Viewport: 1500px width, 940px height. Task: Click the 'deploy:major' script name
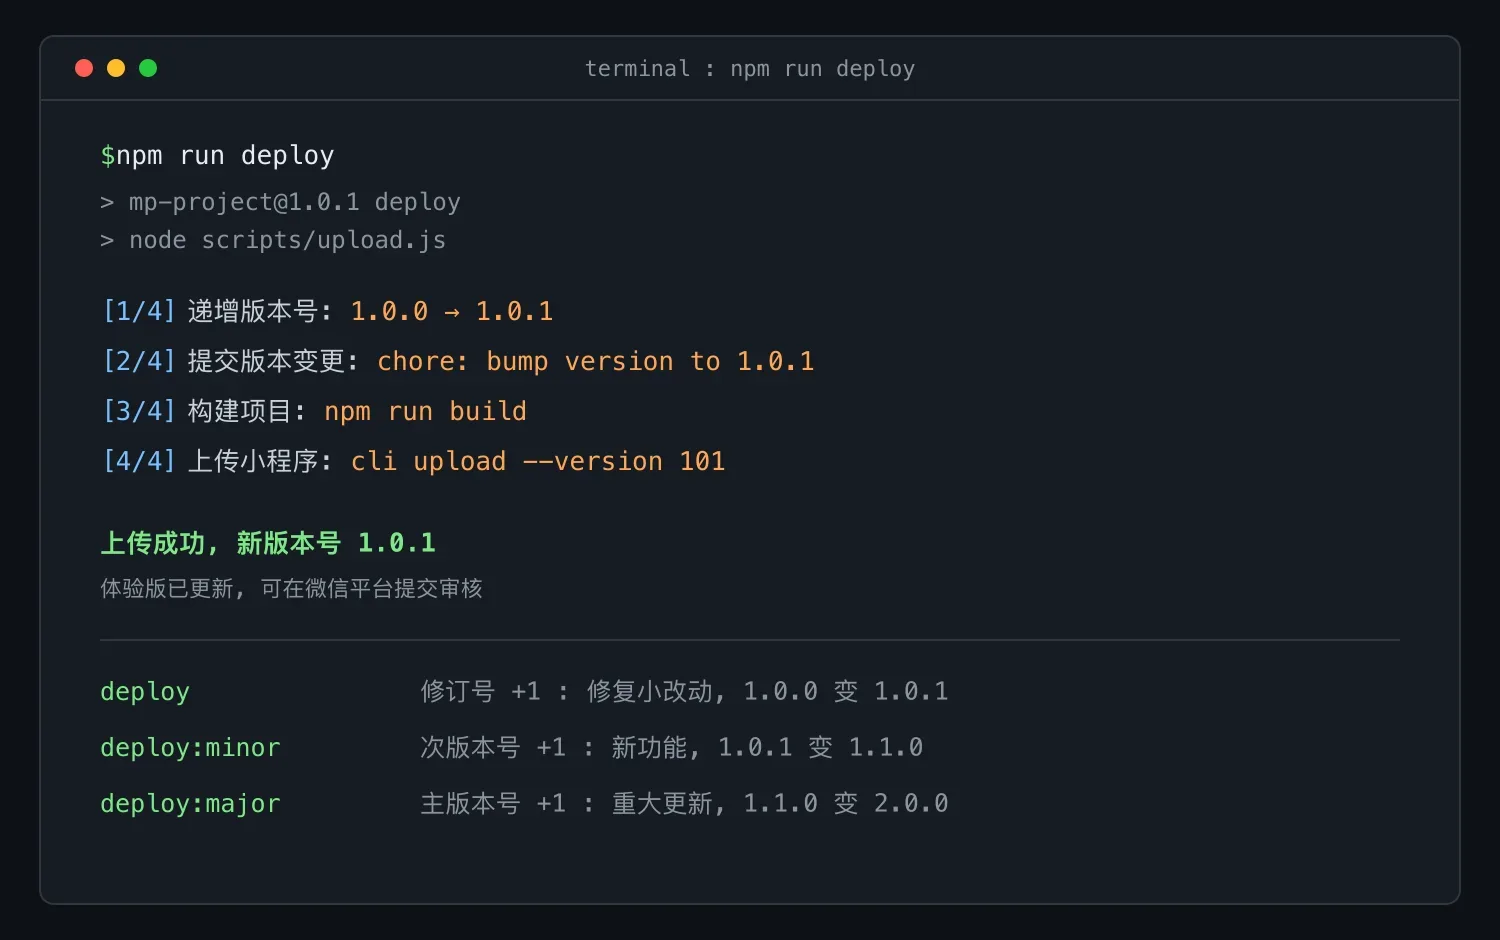190,804
